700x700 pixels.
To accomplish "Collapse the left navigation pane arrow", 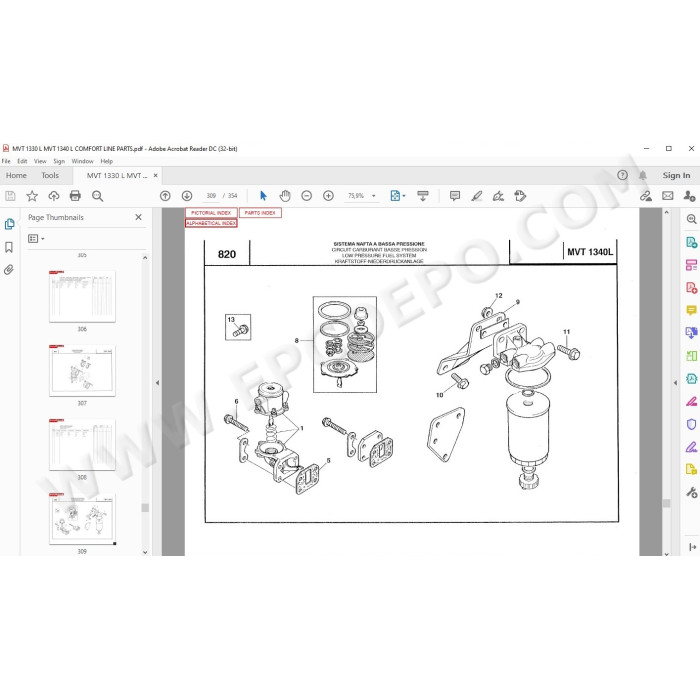I will tap(157, 383).
